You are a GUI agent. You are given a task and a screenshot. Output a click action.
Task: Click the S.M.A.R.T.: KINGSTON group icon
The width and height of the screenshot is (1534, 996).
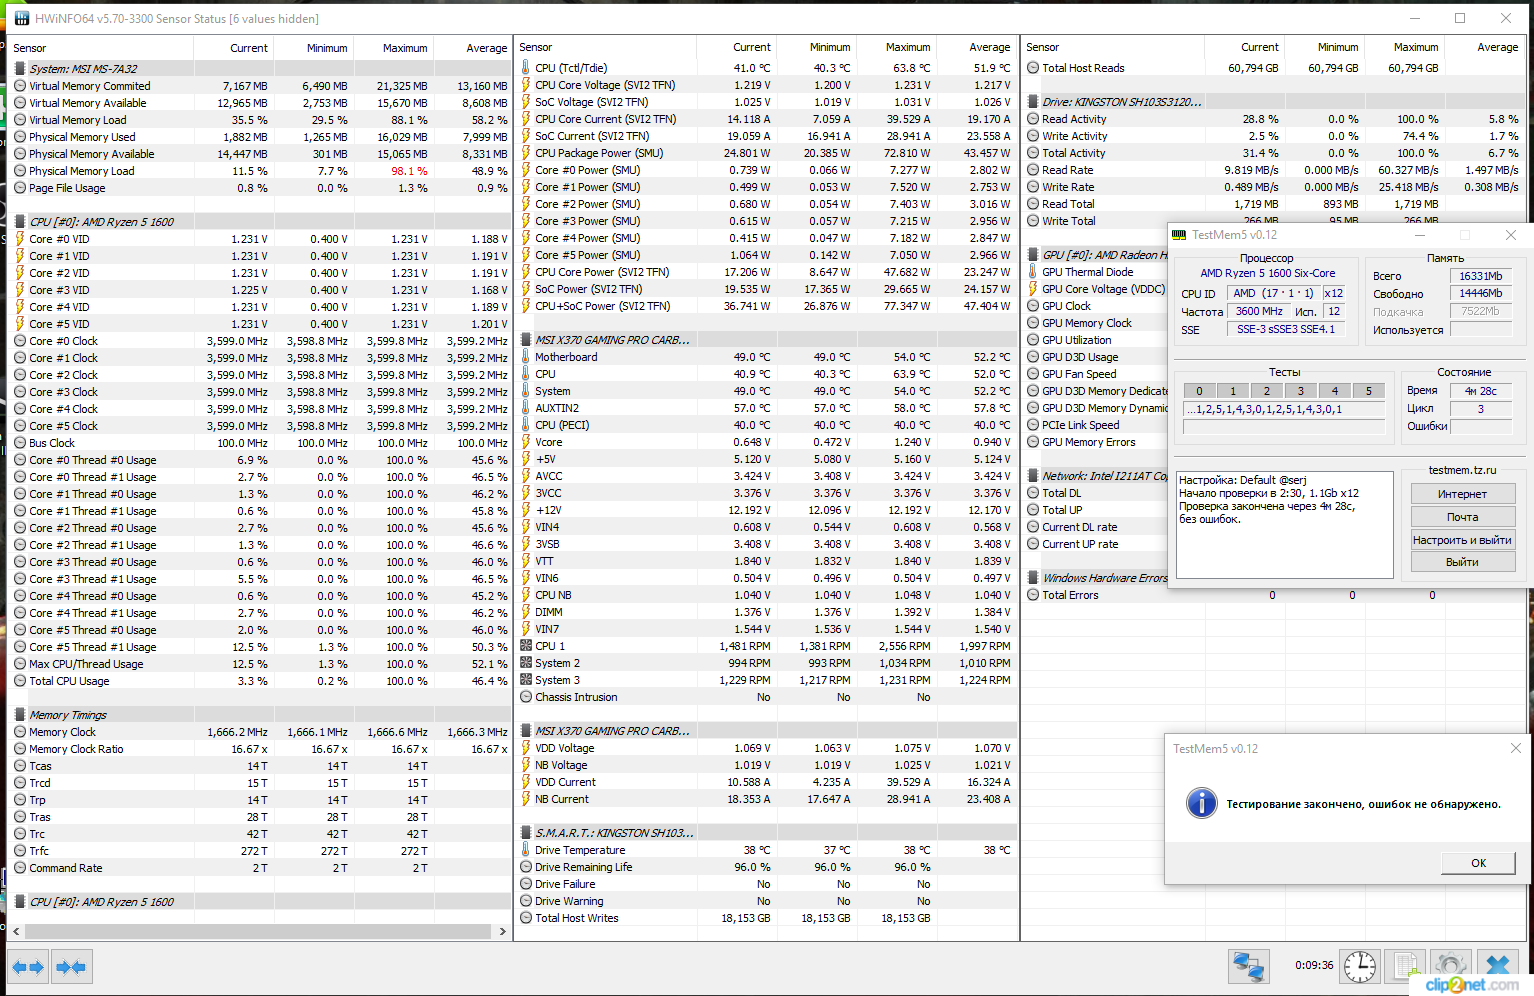click(526, 833)
